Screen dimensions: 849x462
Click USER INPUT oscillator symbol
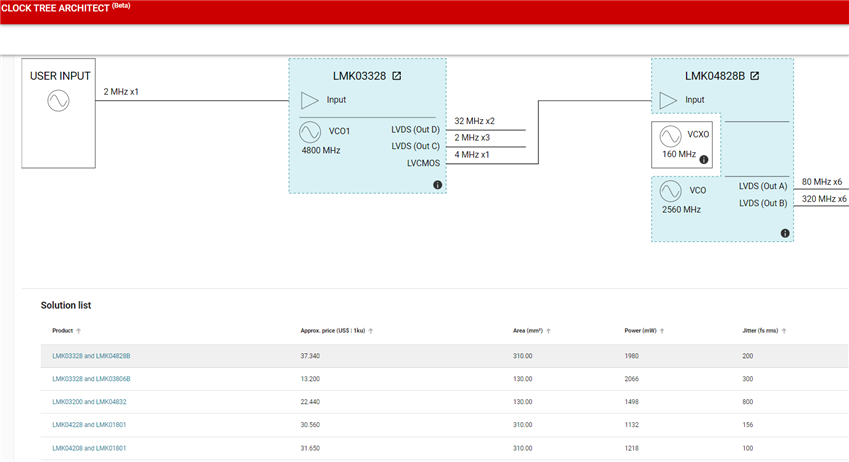[58, 101]
